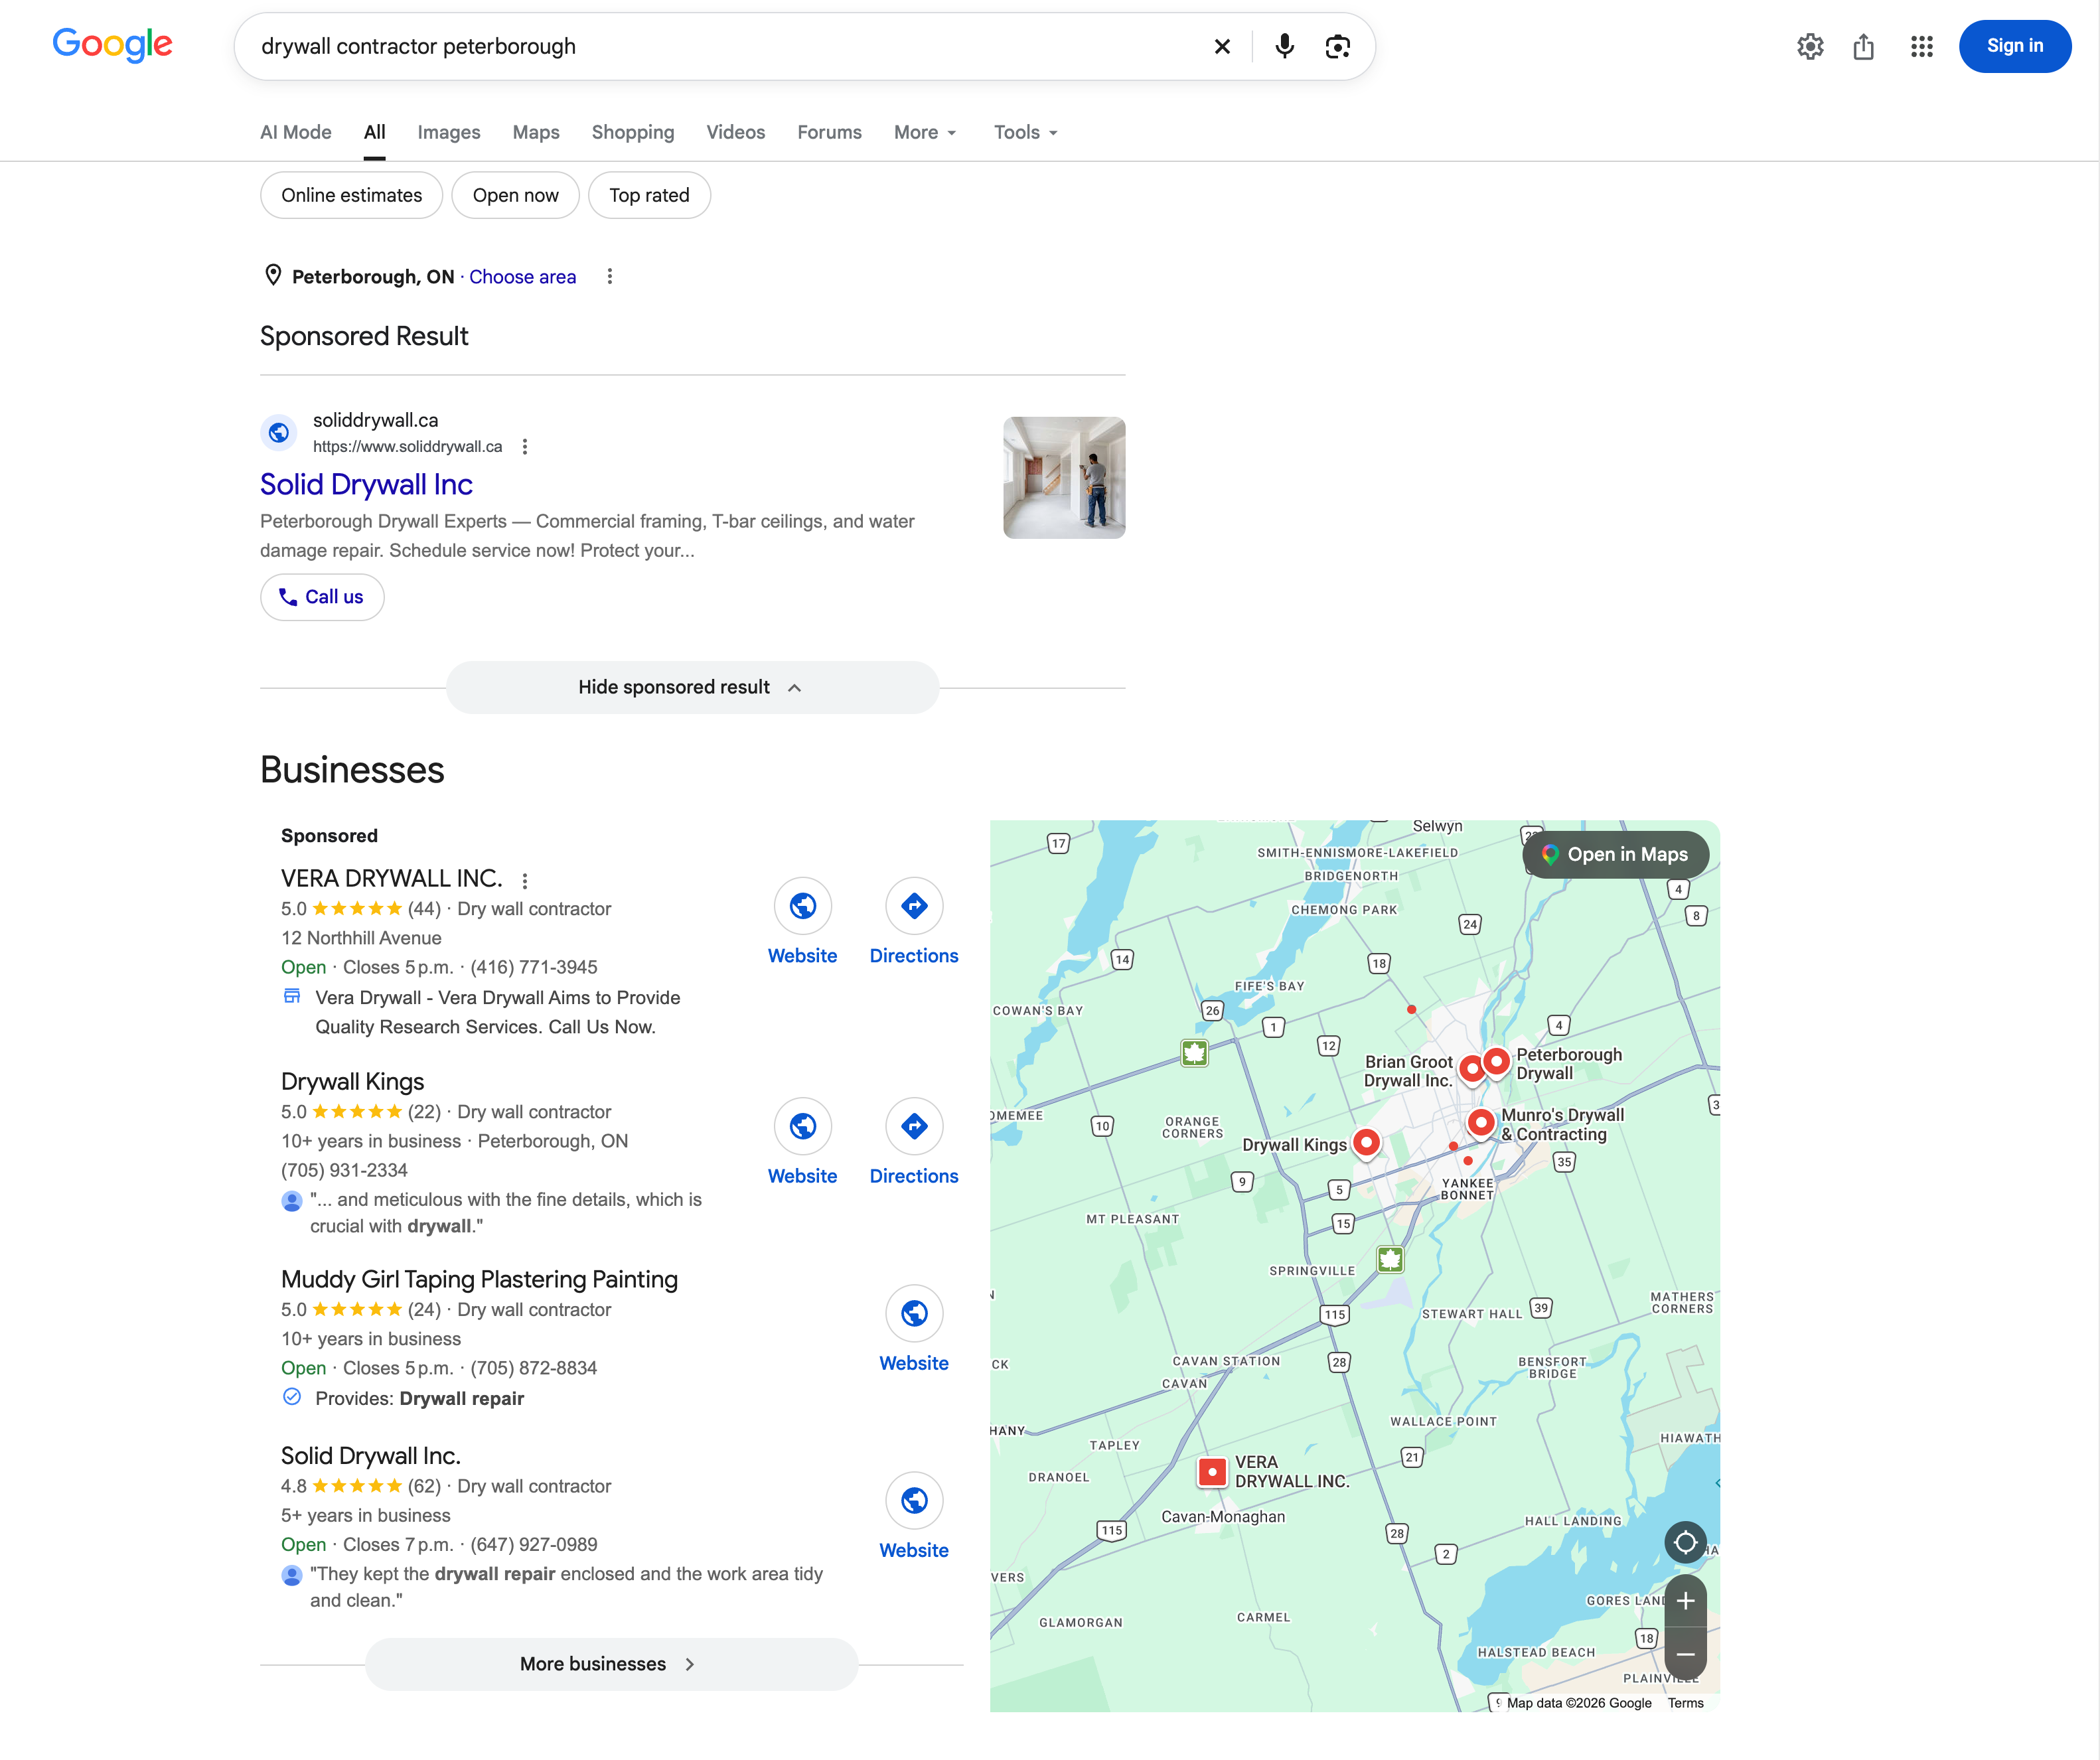This screenshot has width=2100, height=1760.
Task: Go to Google homepage via logo
Action: 112,45
